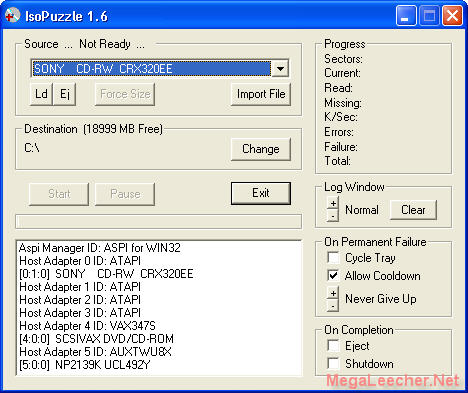Image resolution: width=468 pixels, height=393 pixels.
Task: Click the Start button
Action: click(59, 194)
